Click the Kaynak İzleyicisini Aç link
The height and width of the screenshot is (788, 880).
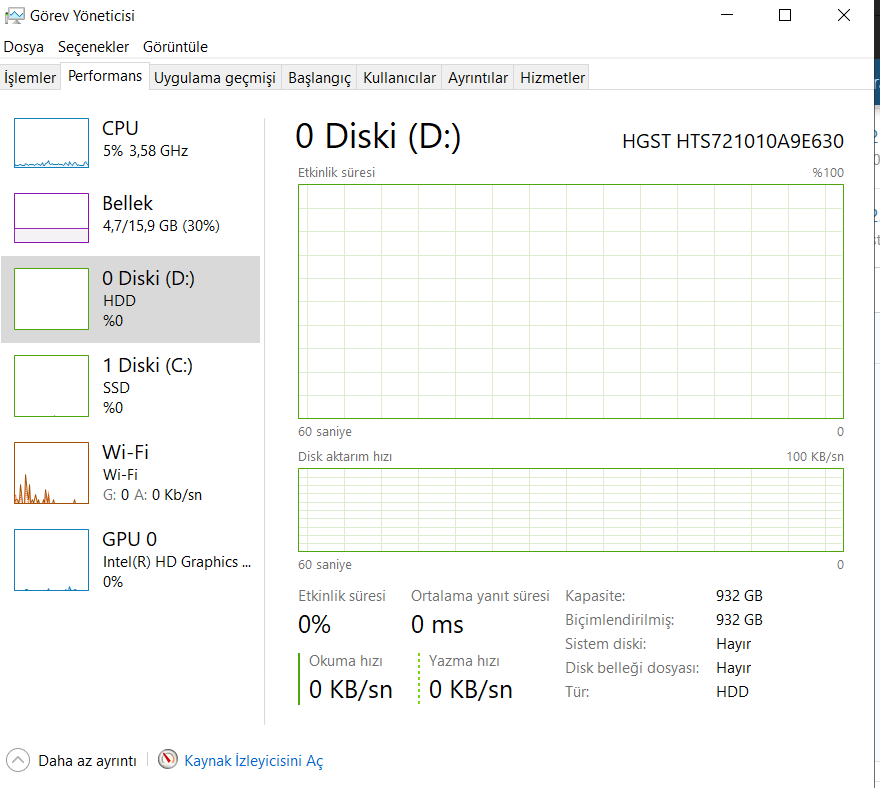coord(253,761)
